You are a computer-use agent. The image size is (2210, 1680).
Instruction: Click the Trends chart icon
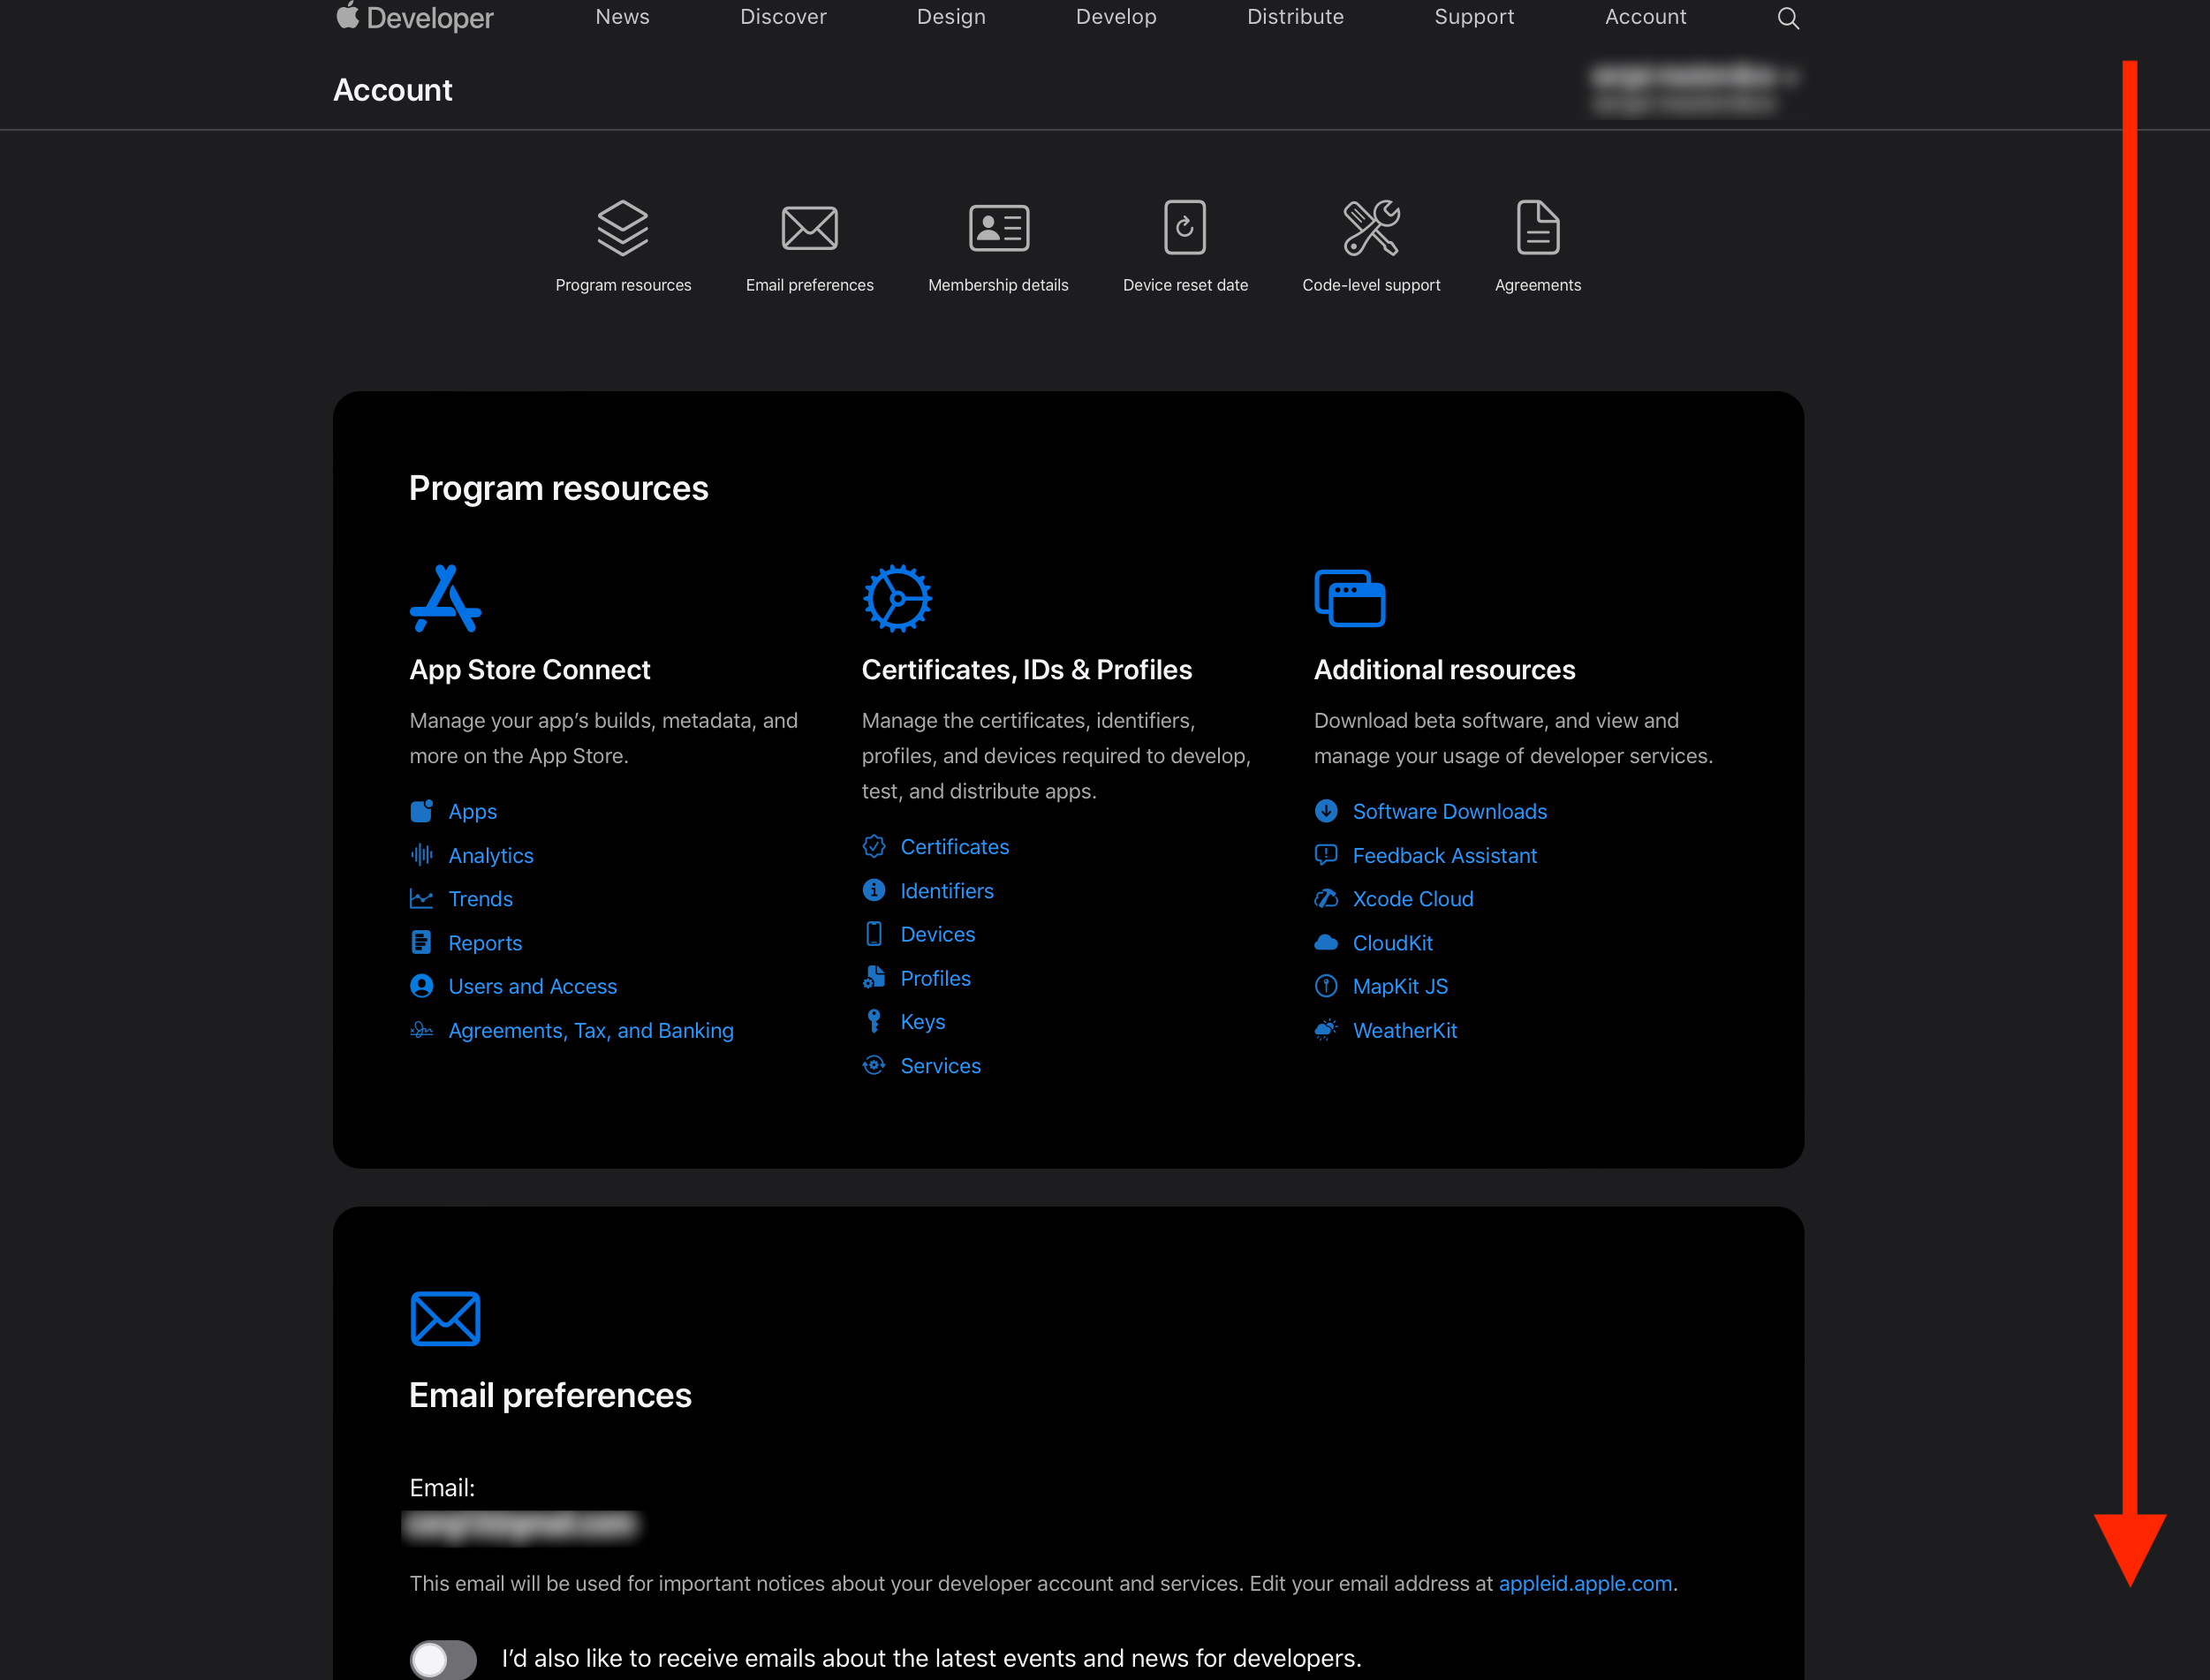[422, 899]
